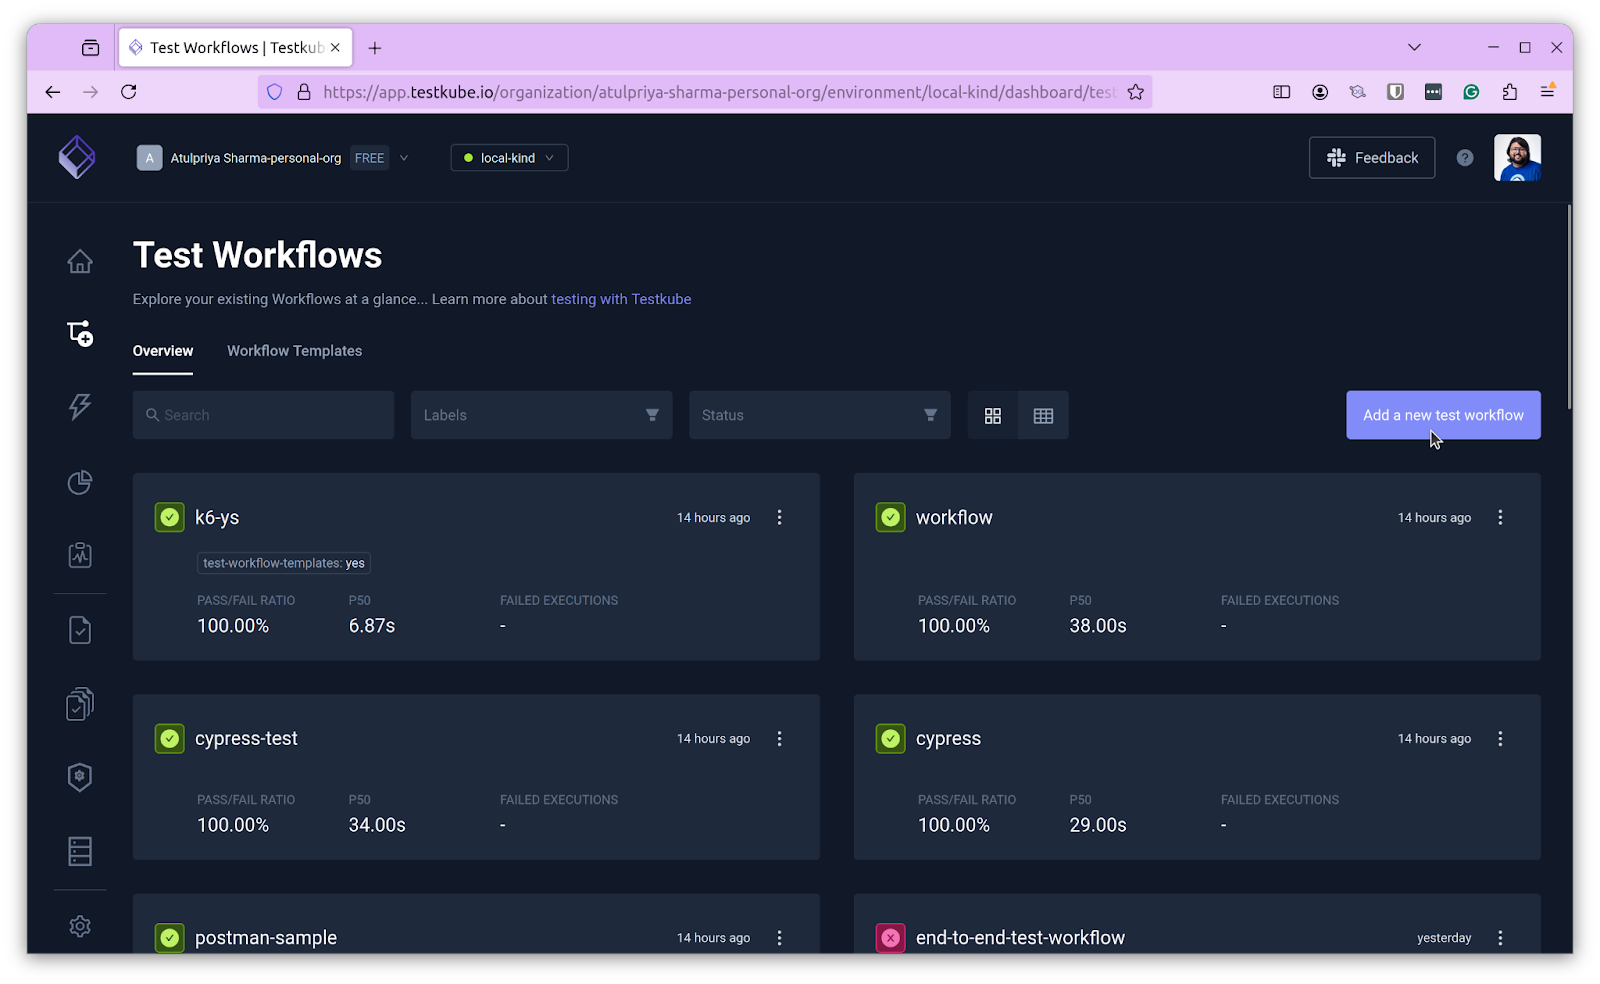Open the shield sidebar icon
The height and width of the screenshot is (984, 1600).
coord(80,777)
